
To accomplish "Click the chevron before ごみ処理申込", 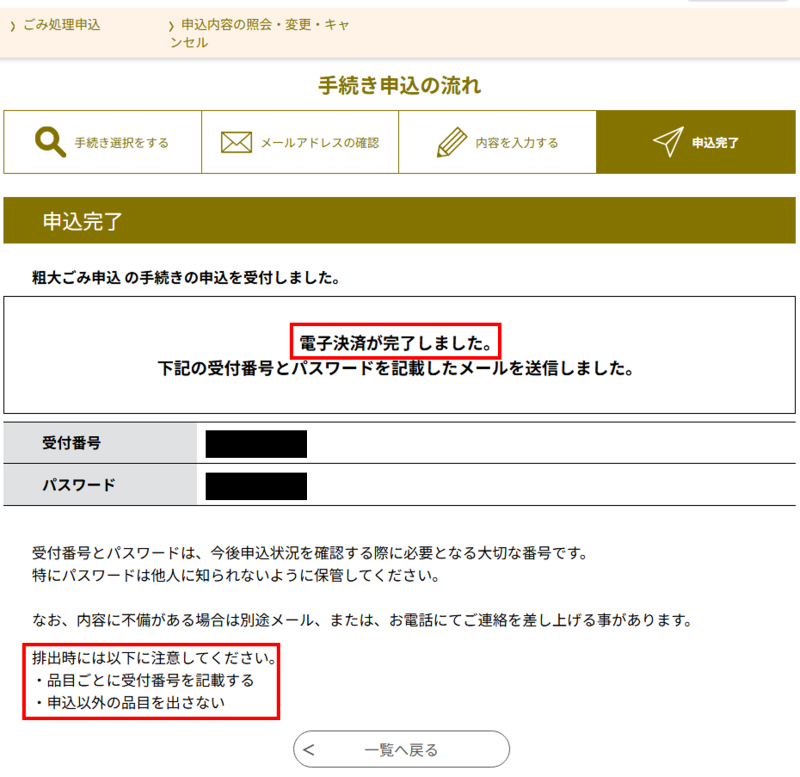I will [13, 26].
